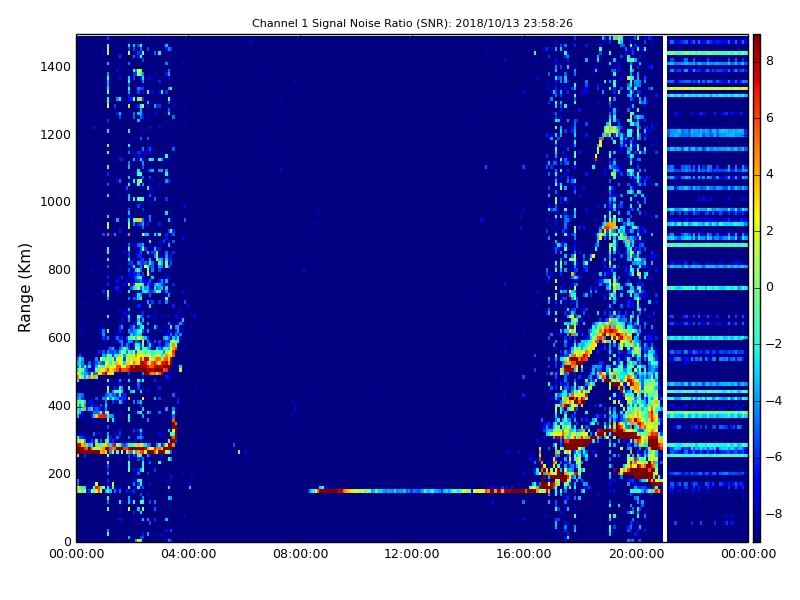Click the colorbar value 2 label
This screenshot has height=600, width=800.
tap(770, 231)
